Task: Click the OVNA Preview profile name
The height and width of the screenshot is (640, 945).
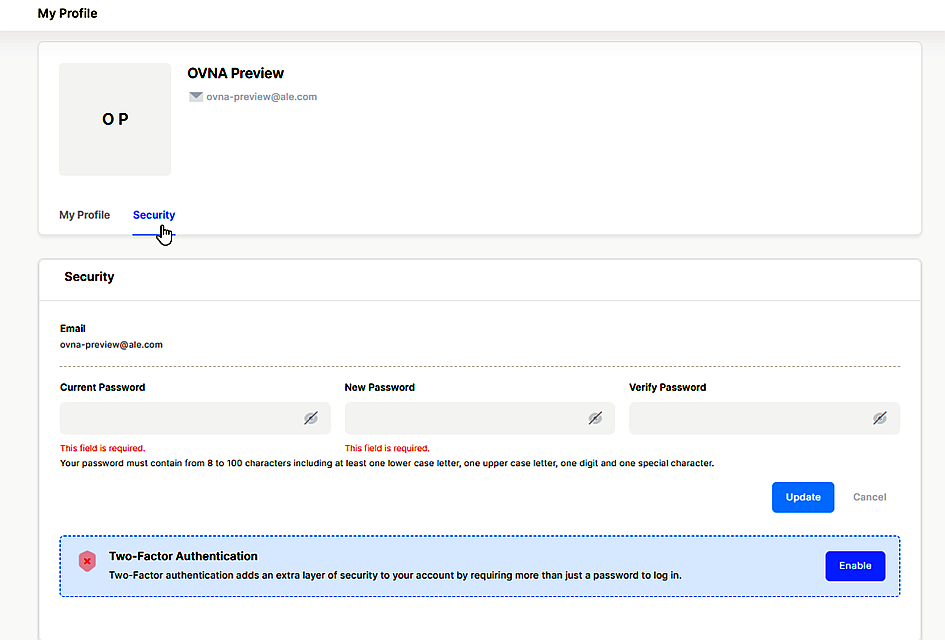Action: (x=236, y=73)
